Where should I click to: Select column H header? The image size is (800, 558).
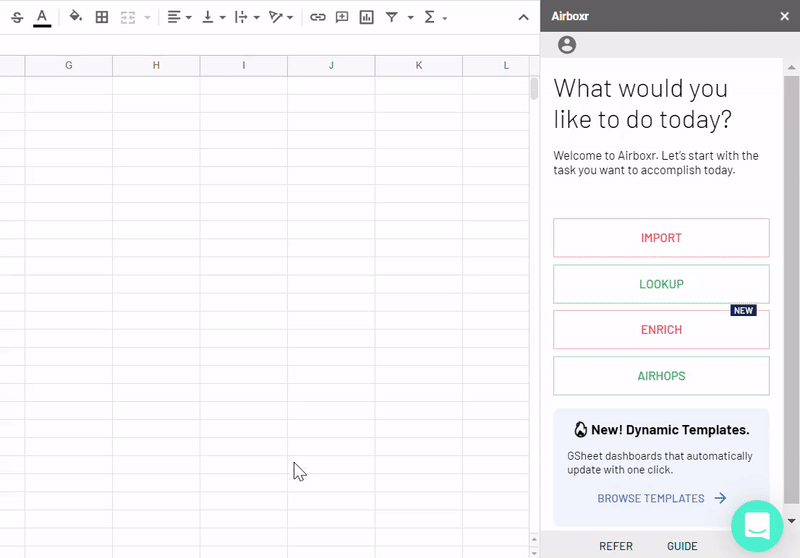coord(156,65)
